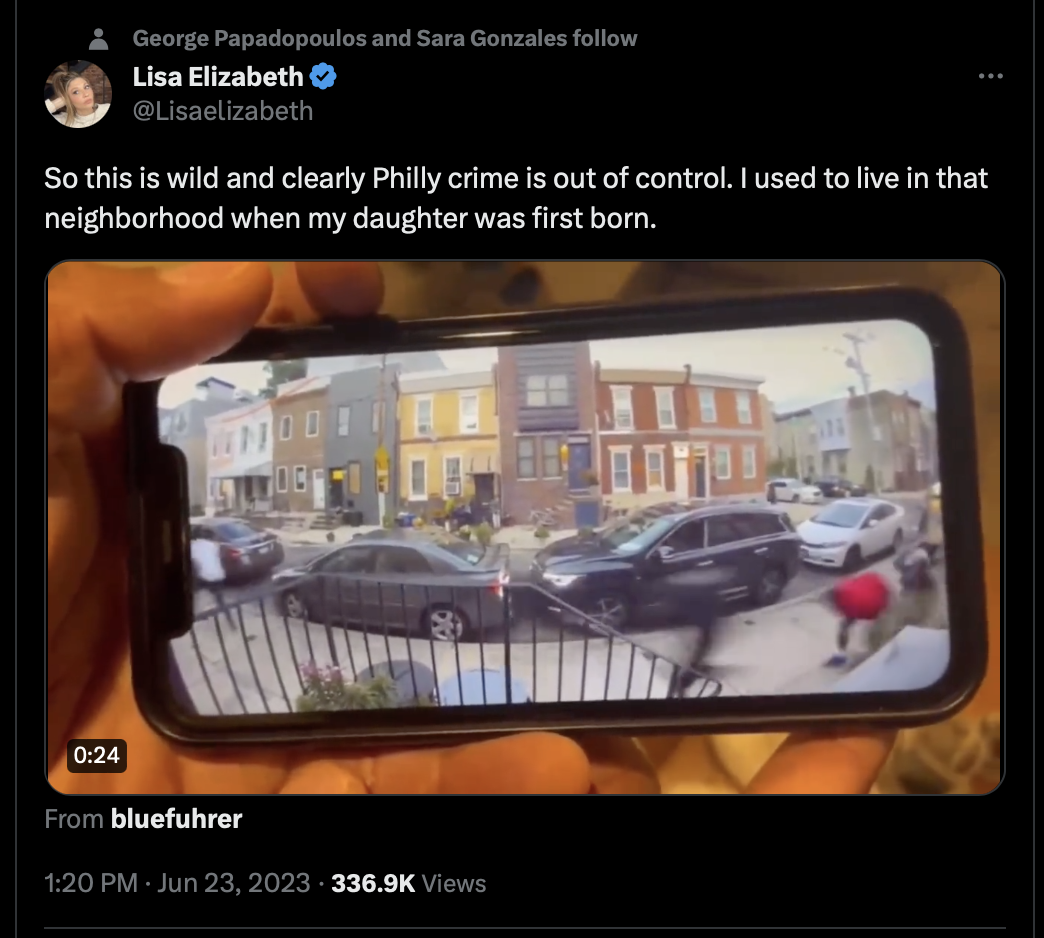Viewport: 1044px width, 938px height.
Task: Open the 336.9K Views count
Action: (x=408, y=883)
